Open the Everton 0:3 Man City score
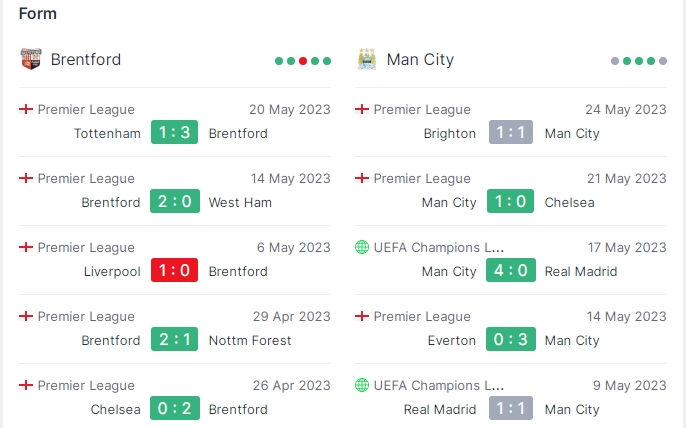Screen dimensions: 686x428 tap(511, 339)
